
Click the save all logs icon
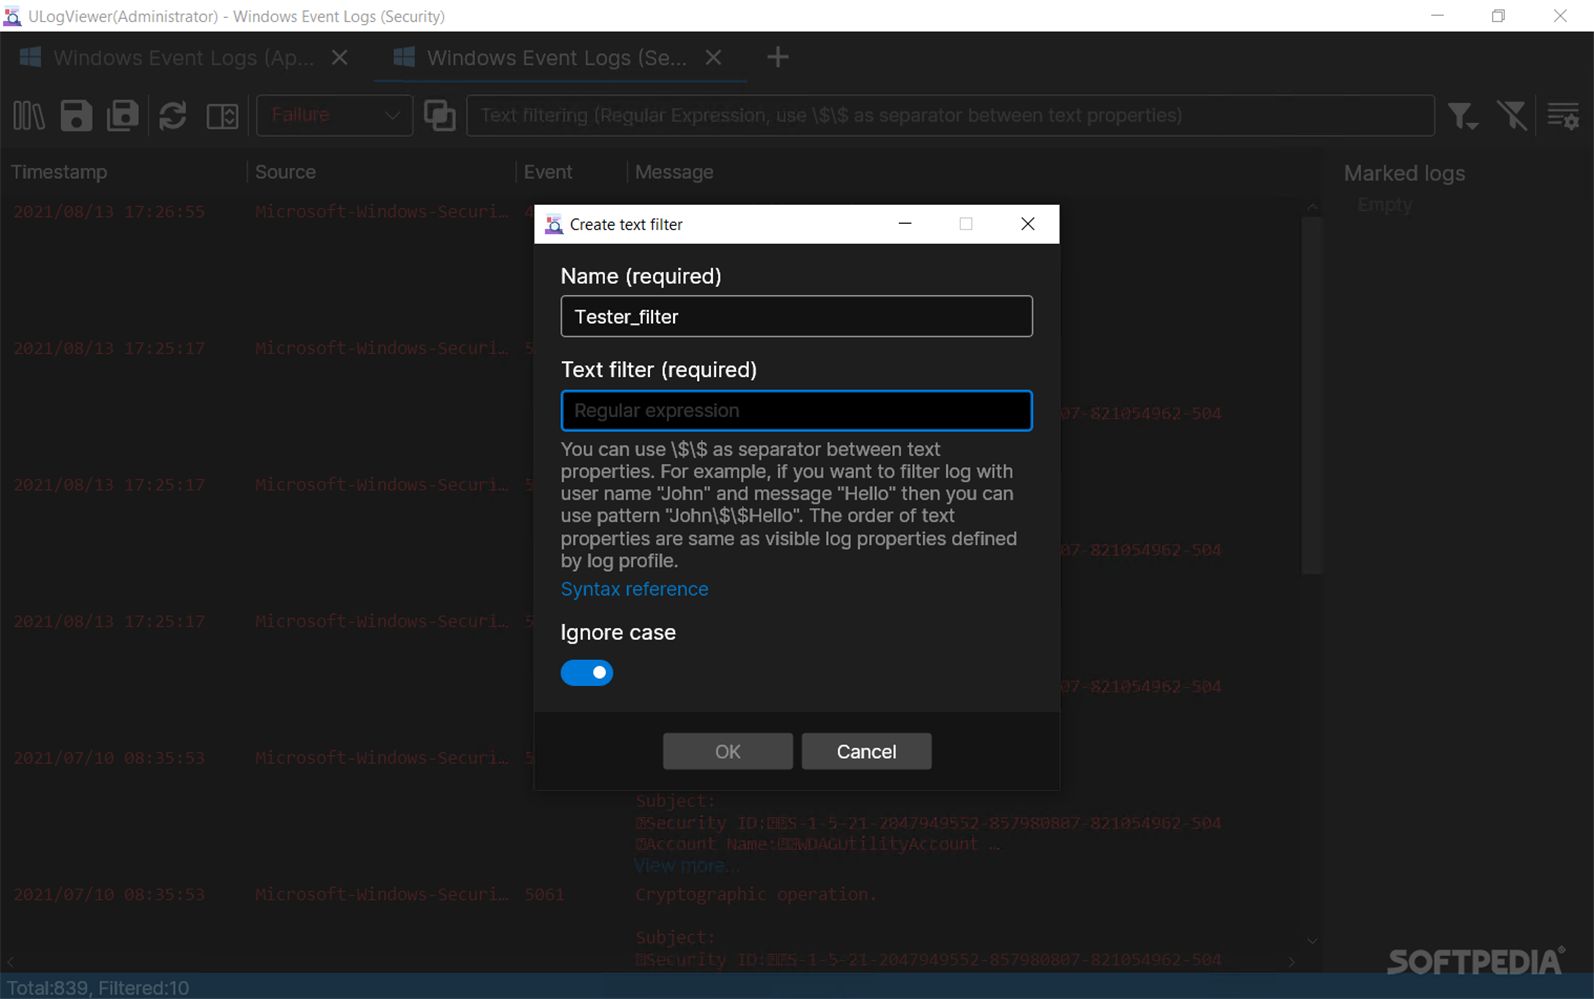click(x=123, y=116)
